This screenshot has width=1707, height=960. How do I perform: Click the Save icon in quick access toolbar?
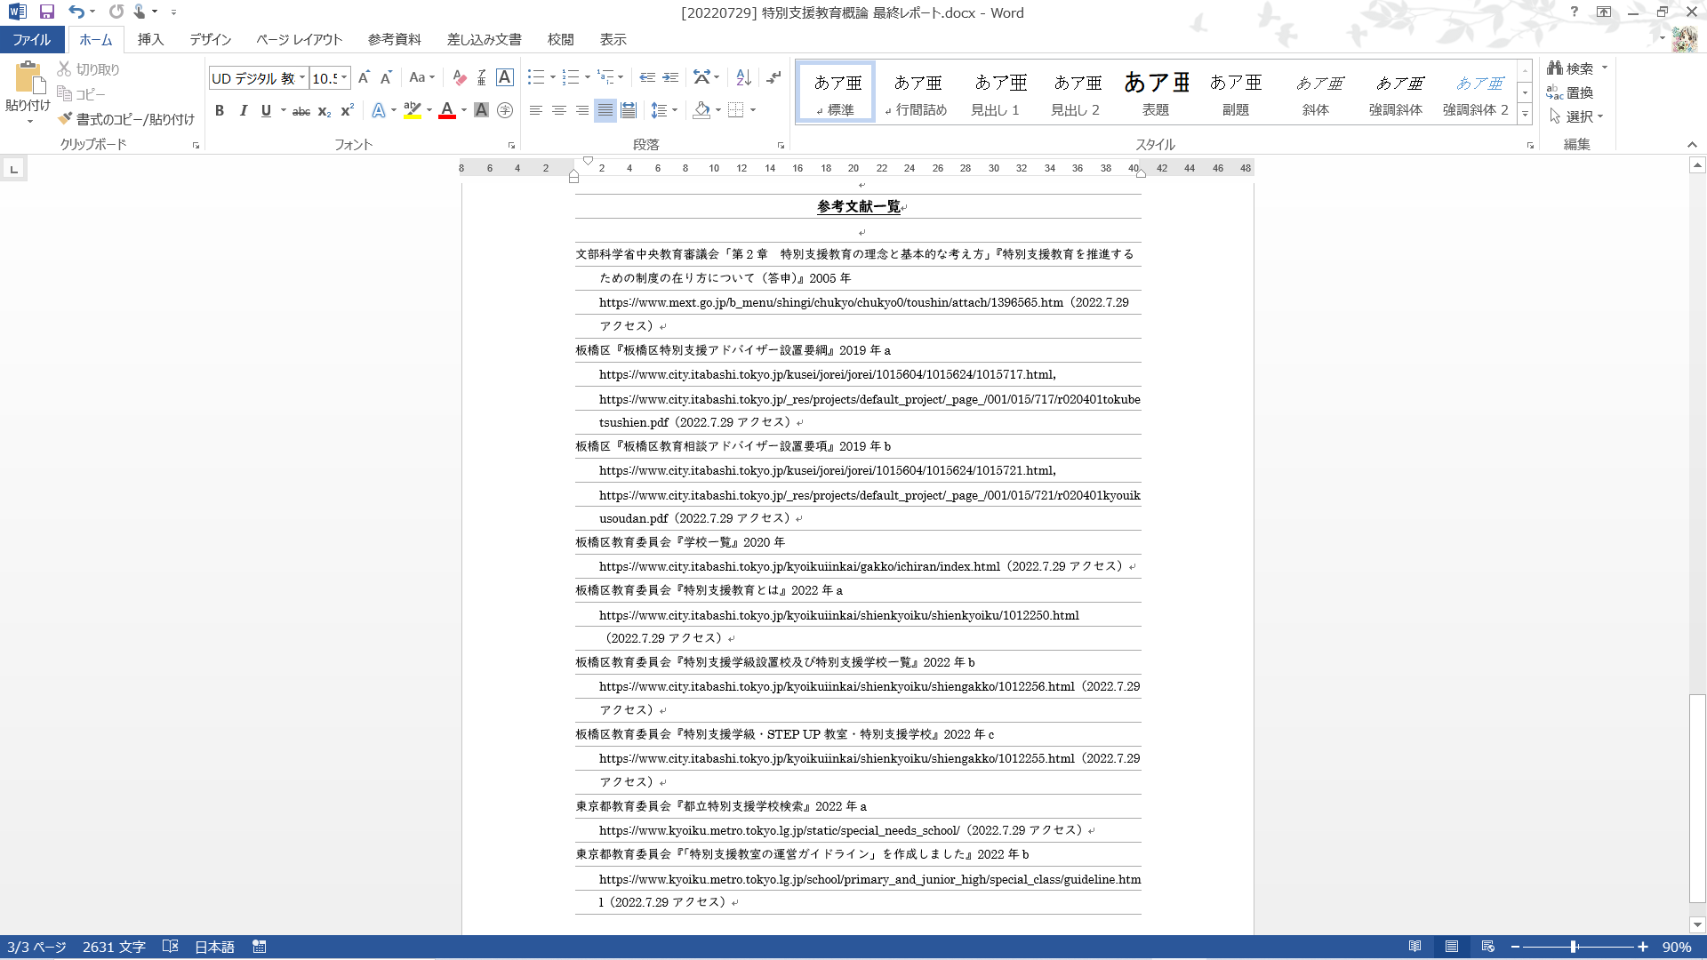[47, 12]
